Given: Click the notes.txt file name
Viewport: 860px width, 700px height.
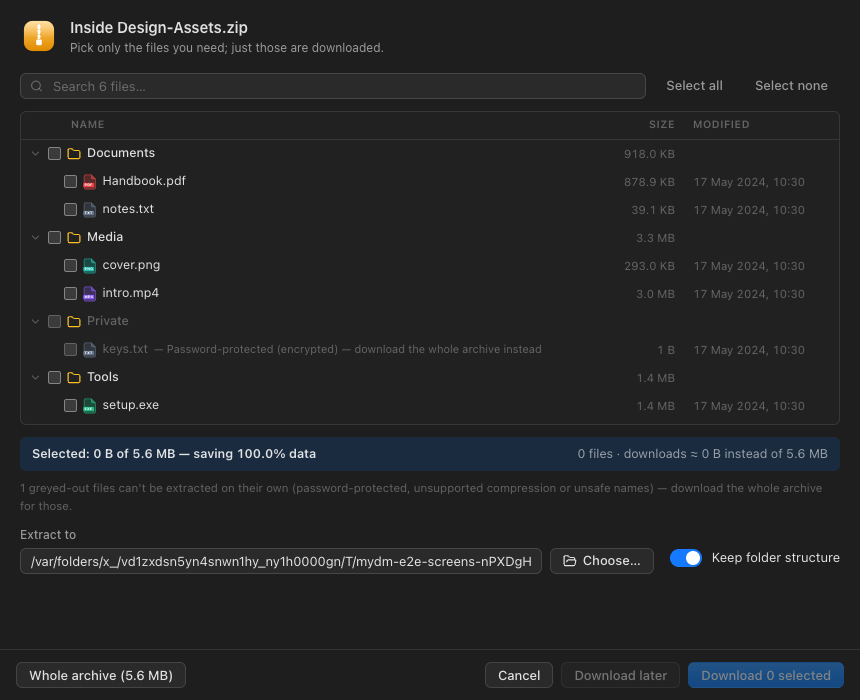Looking at the screenshot, I should pyautogui.click(x=128, y=209).
